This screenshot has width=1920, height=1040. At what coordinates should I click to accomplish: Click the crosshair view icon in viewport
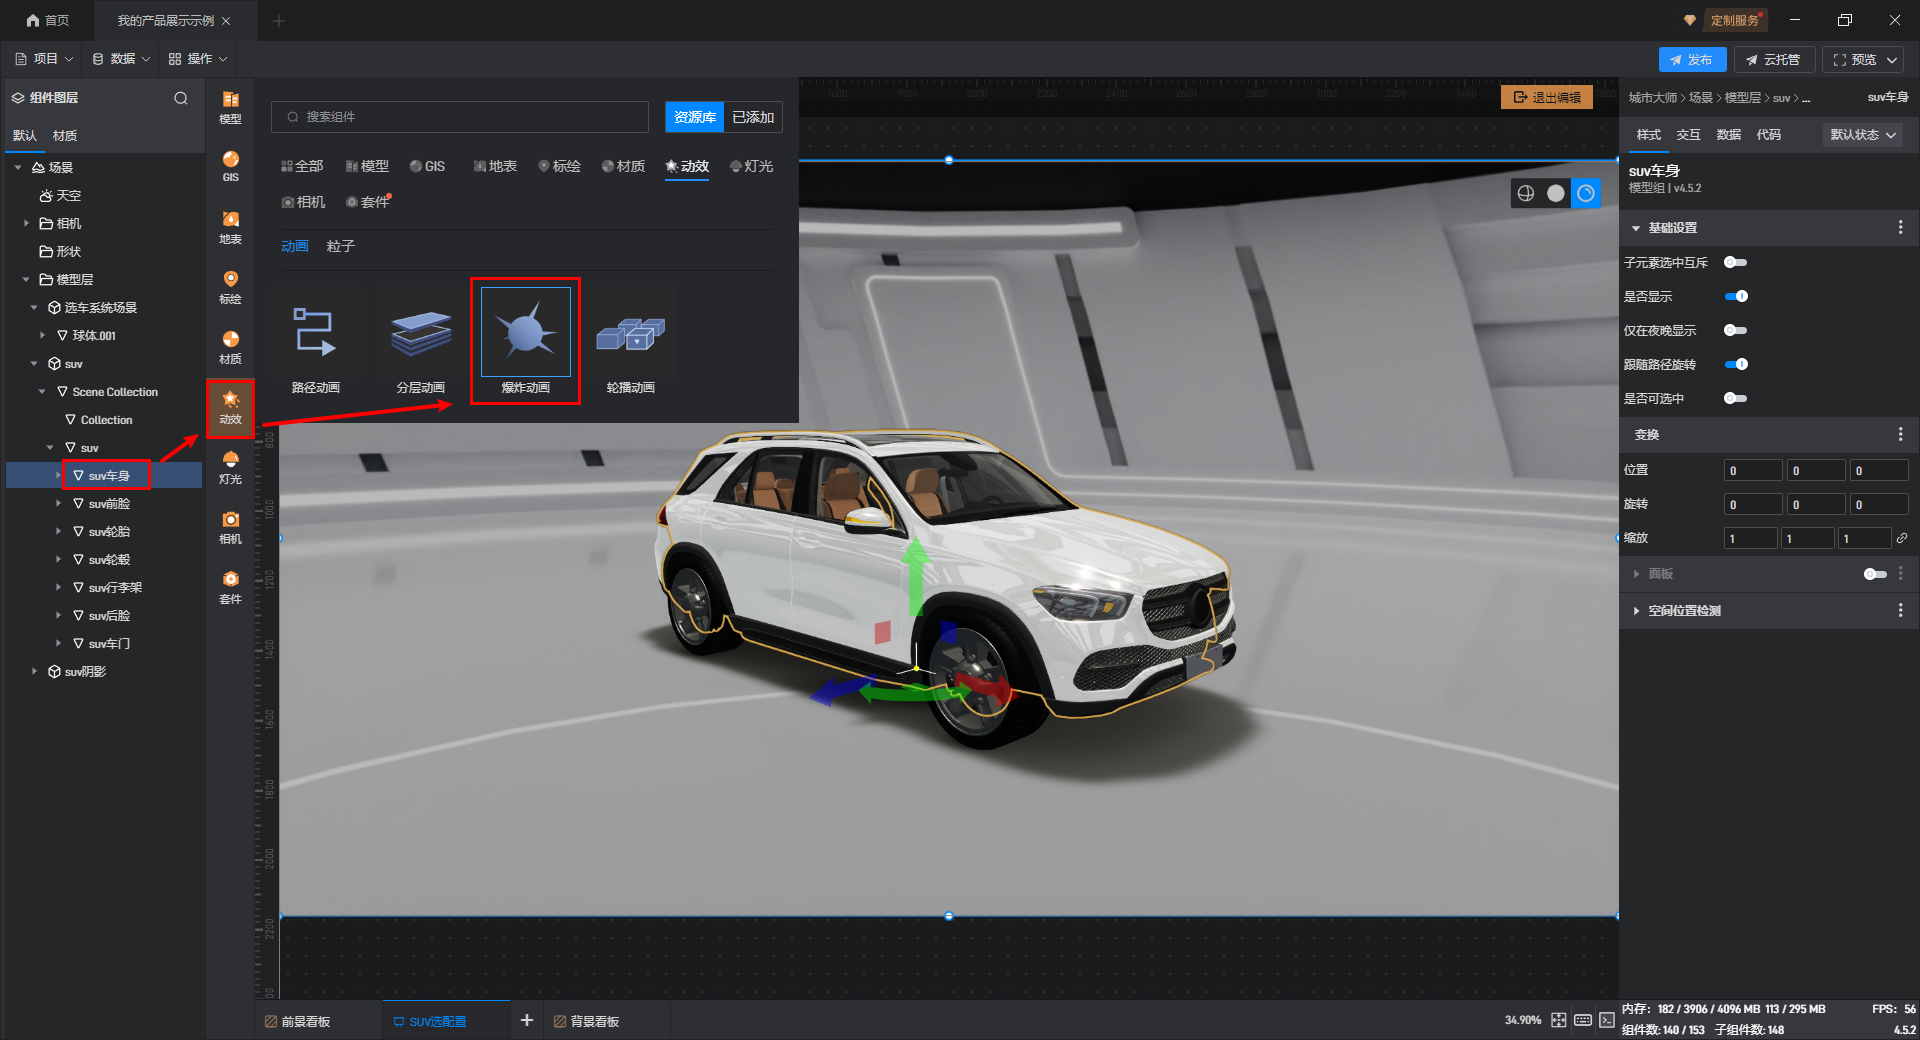click(x=1526, y=193)
